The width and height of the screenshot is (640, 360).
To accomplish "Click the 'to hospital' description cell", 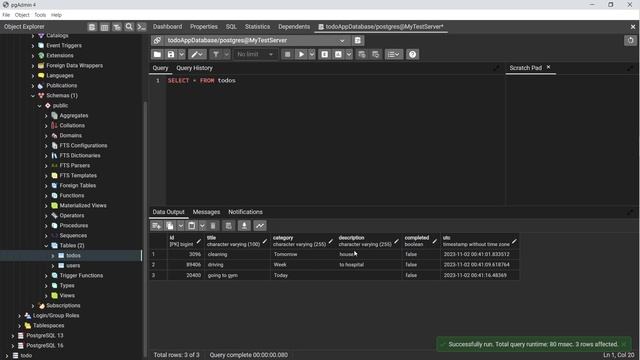I will click(x=369, y=265).
